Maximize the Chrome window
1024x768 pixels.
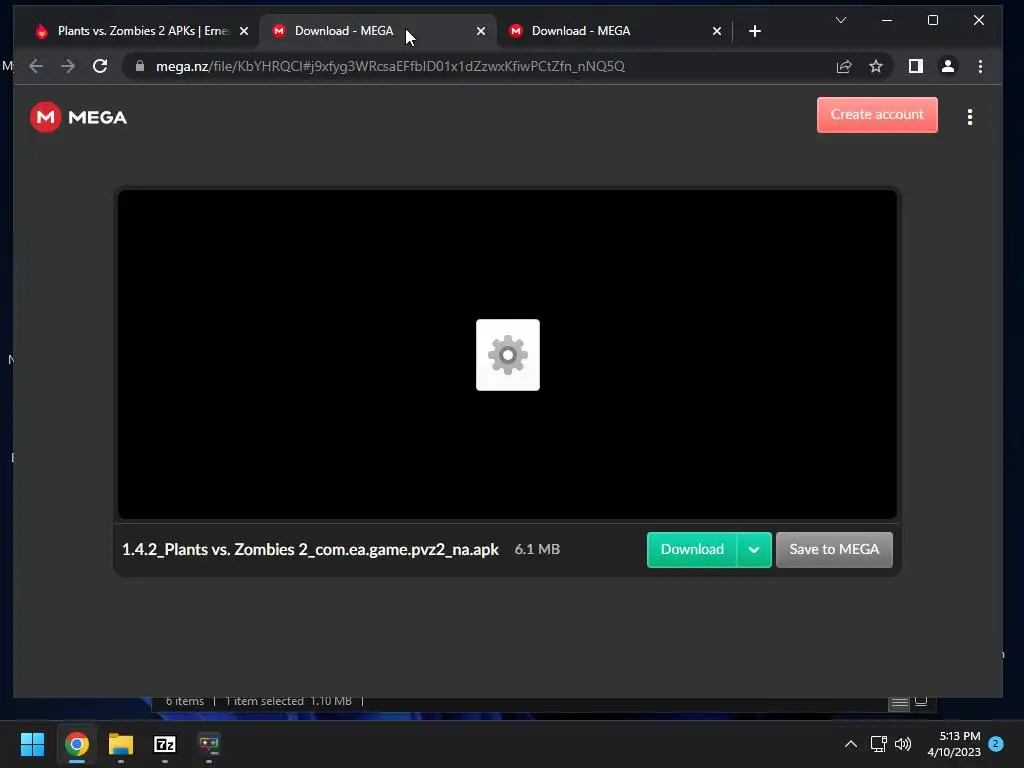click(x=933, y=20)
